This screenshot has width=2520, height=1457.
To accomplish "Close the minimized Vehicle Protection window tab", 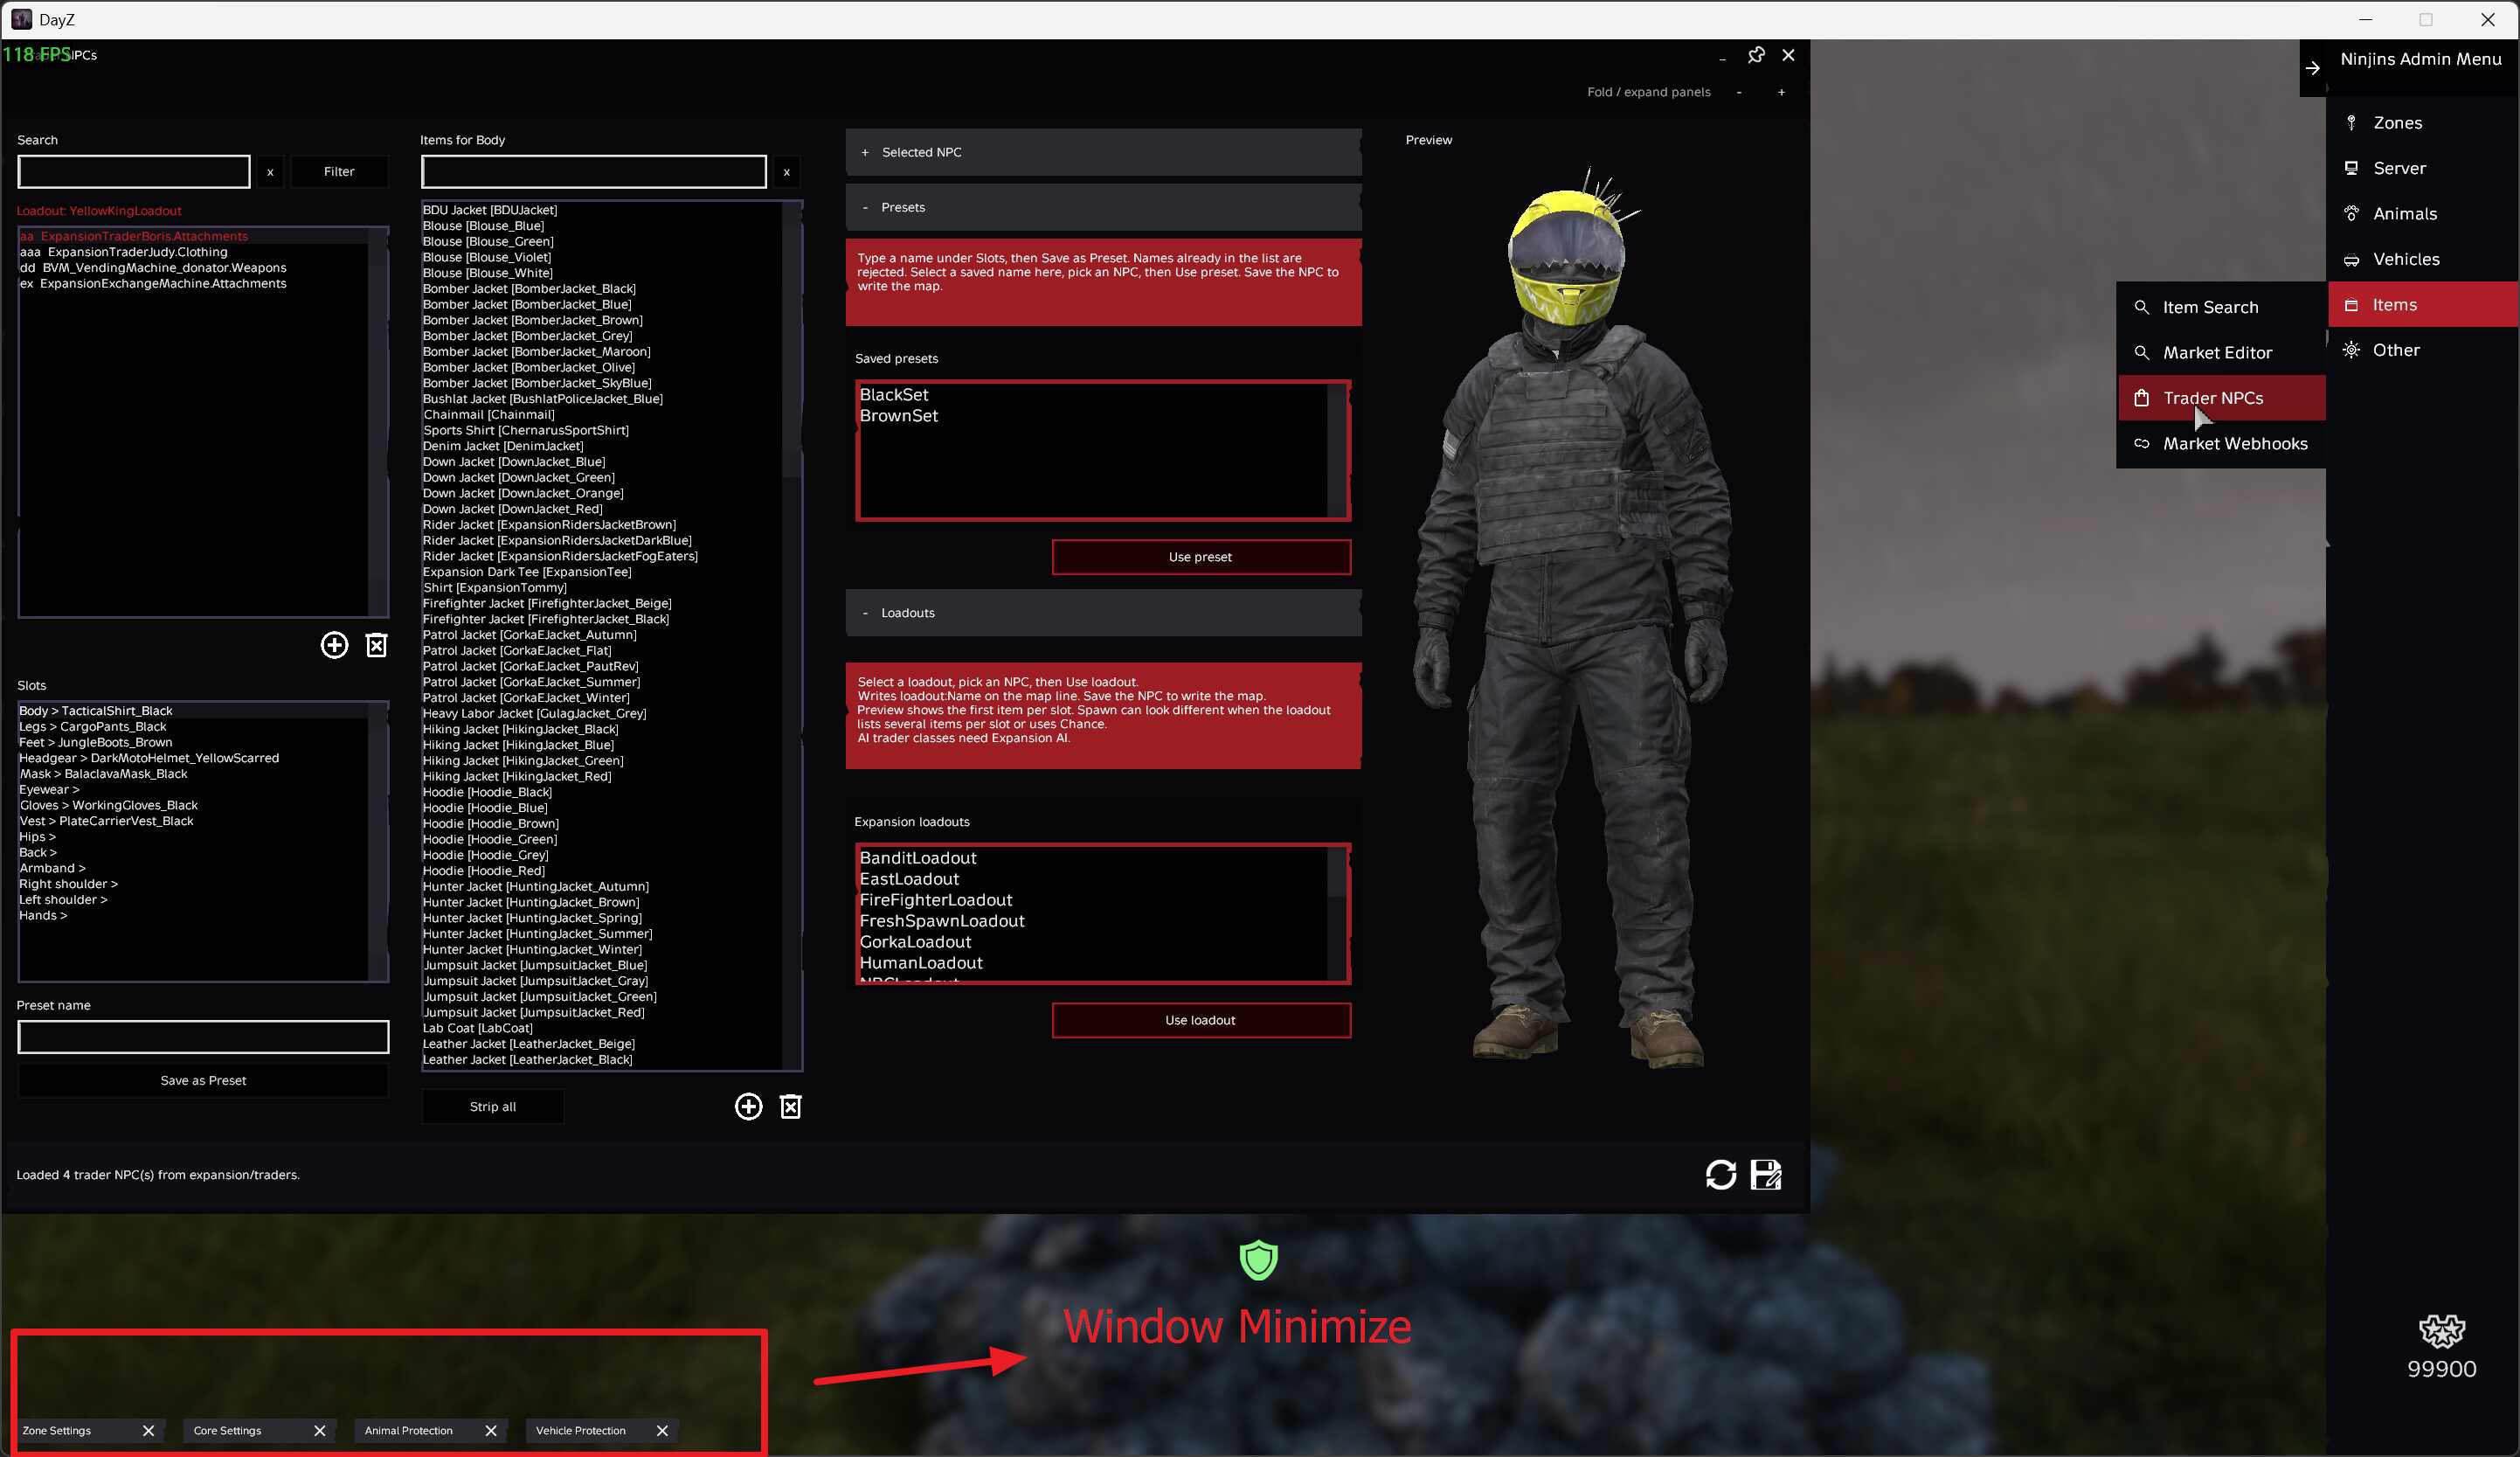I will click(662, 1431).
